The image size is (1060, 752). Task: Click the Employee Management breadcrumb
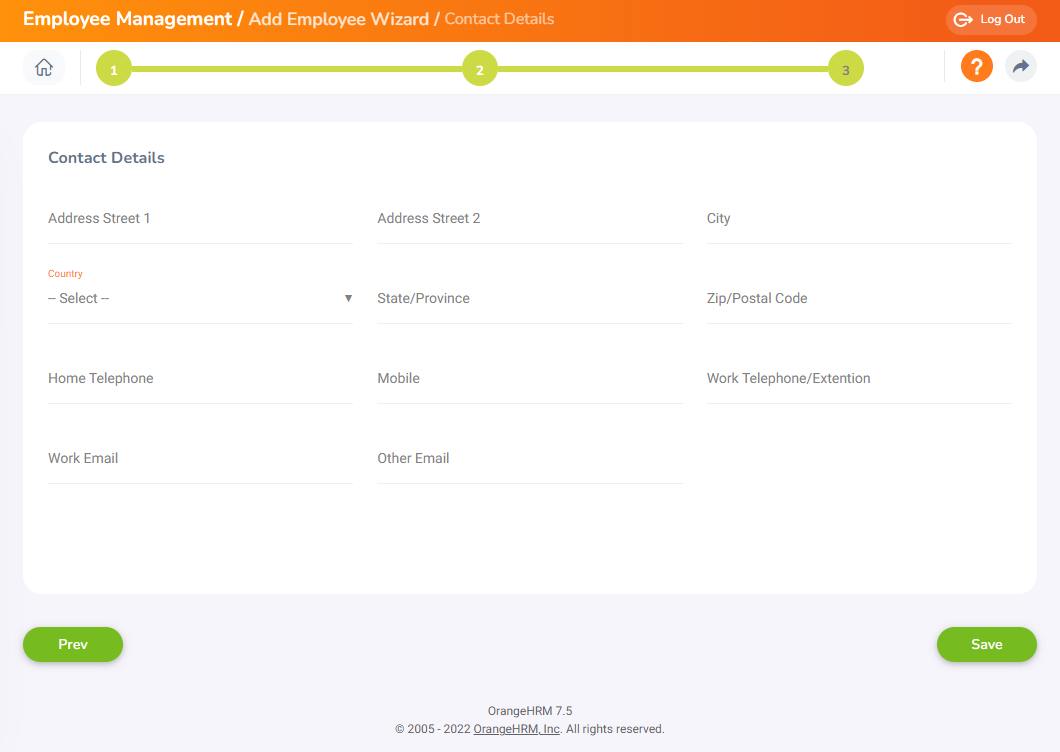tap(127, 19)
